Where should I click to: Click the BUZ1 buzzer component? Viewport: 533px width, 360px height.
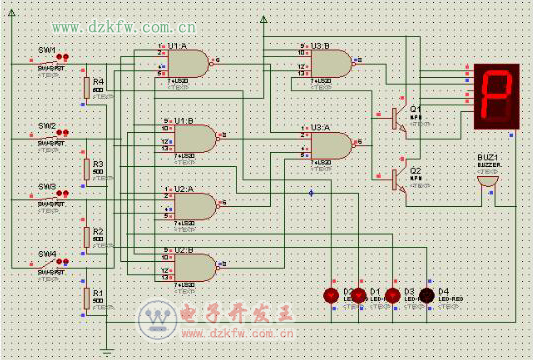tap(487, 181)
